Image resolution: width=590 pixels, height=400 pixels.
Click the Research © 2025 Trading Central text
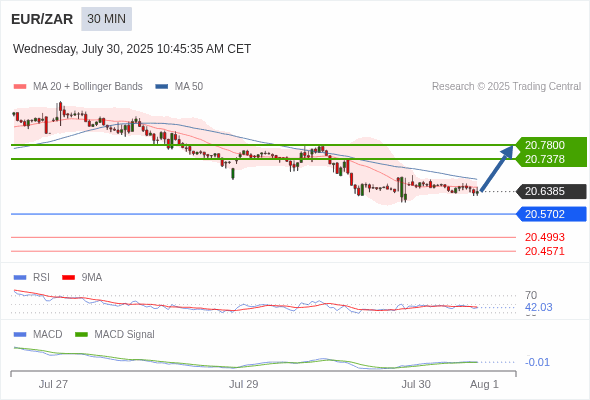coord(506,87)
